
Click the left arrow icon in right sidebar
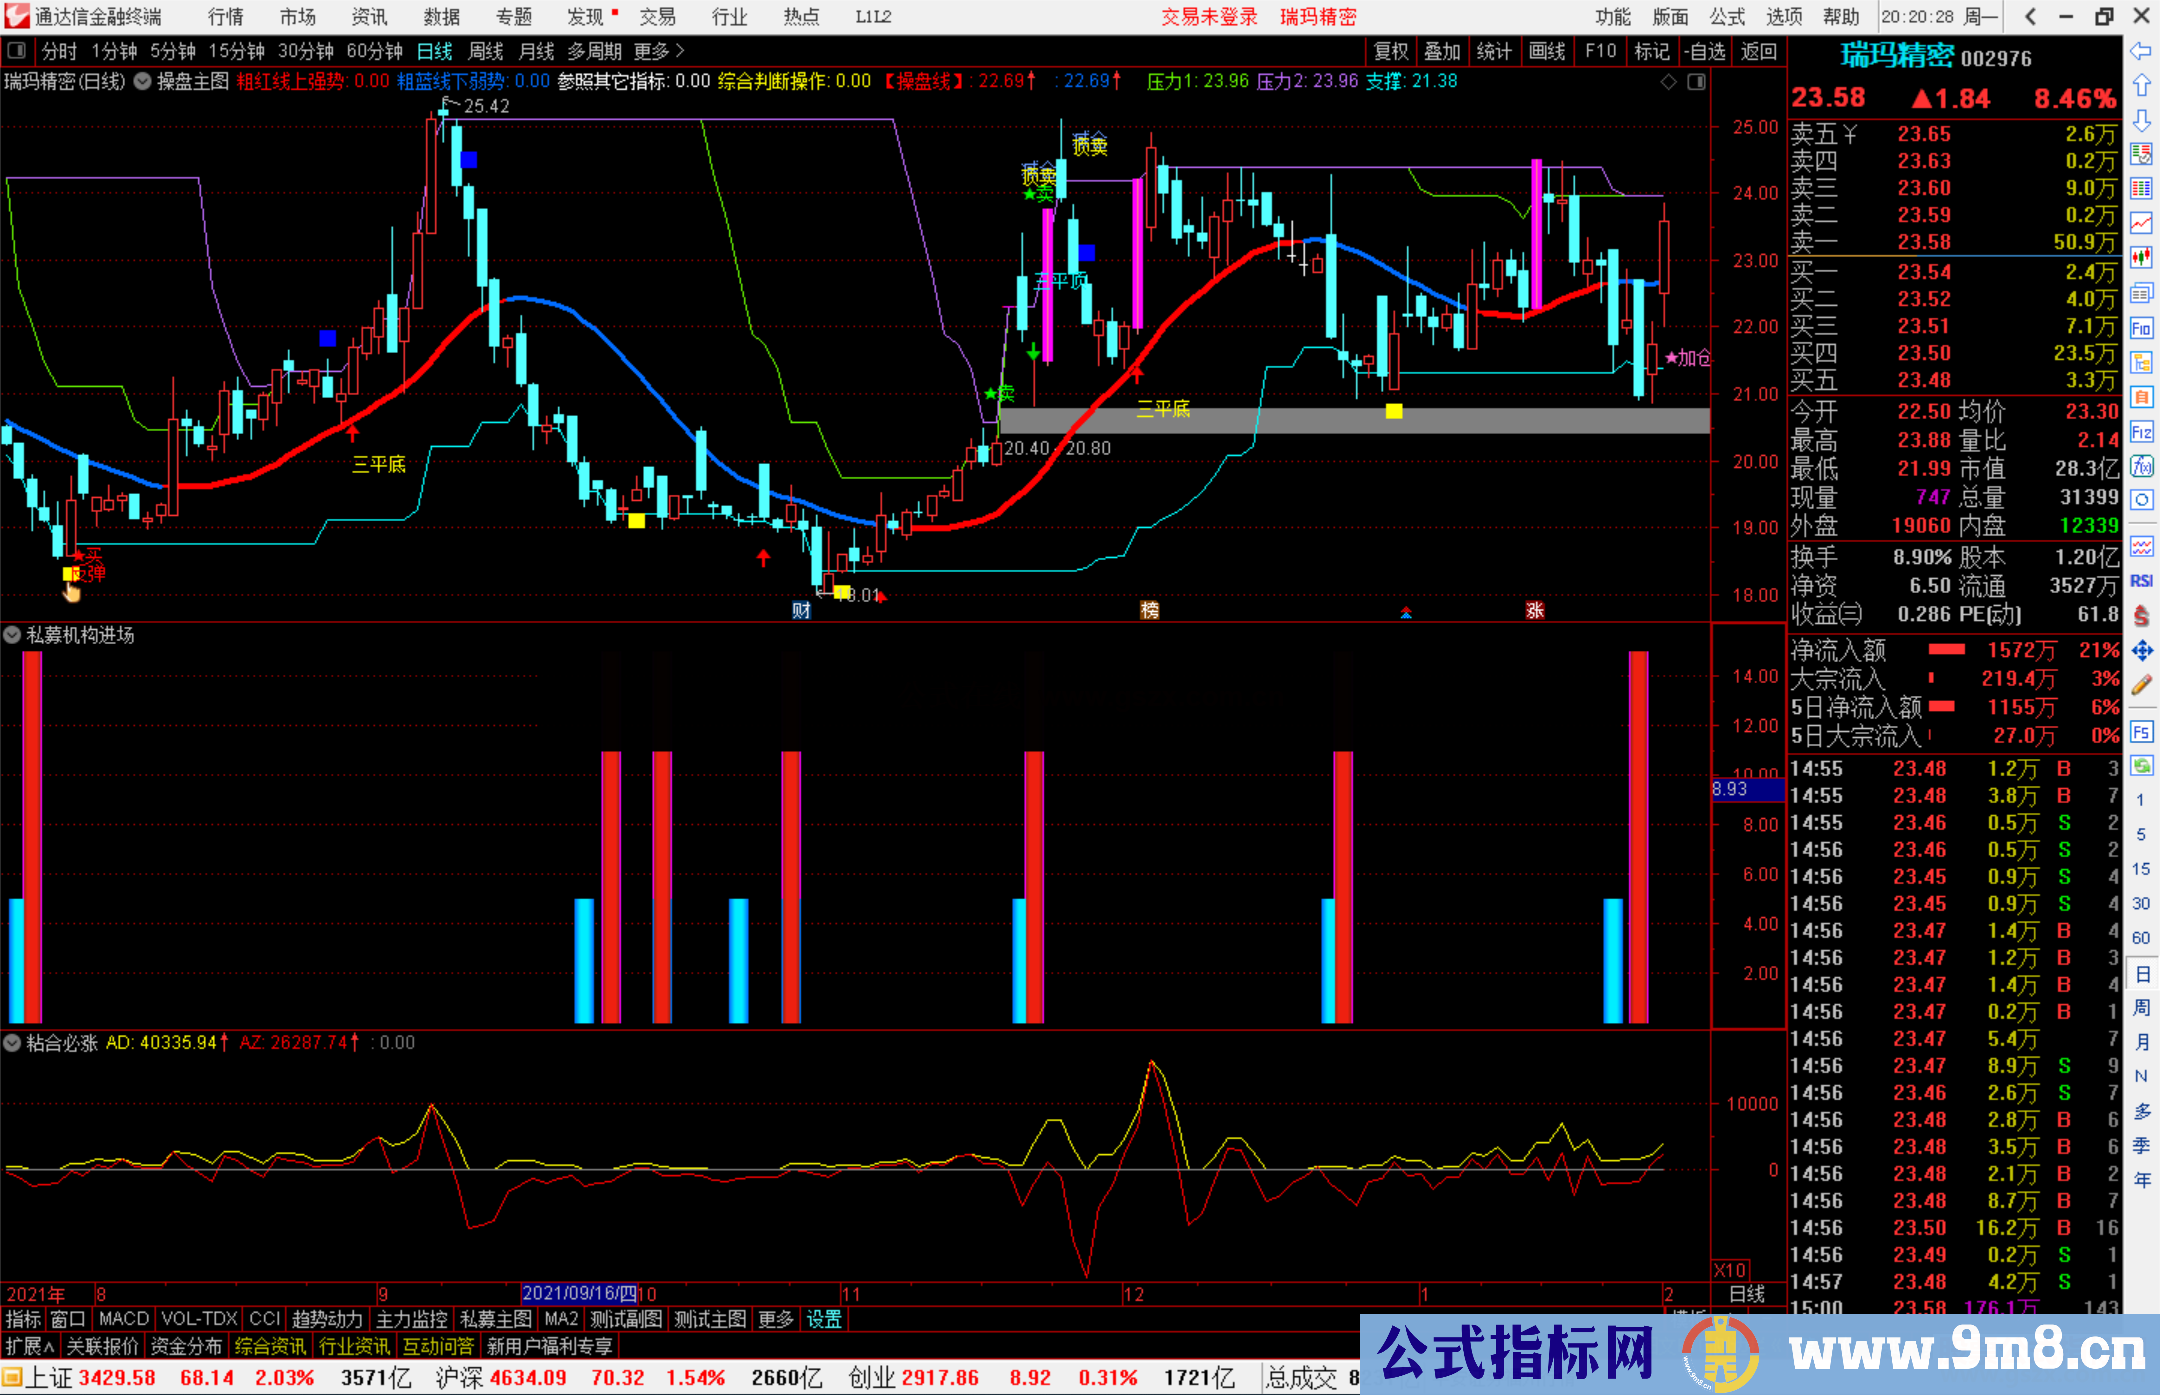point(2141,51)
